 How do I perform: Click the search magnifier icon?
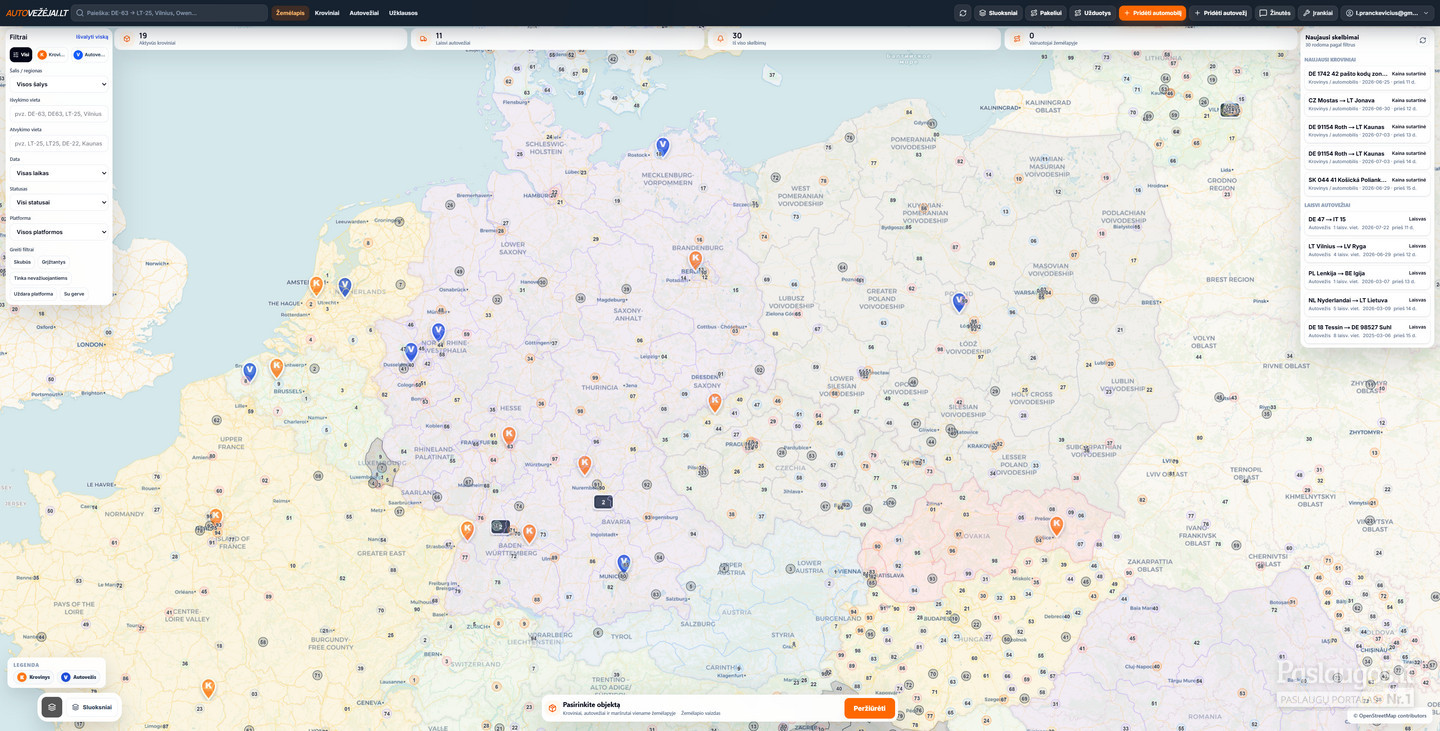tap(79, 13)
